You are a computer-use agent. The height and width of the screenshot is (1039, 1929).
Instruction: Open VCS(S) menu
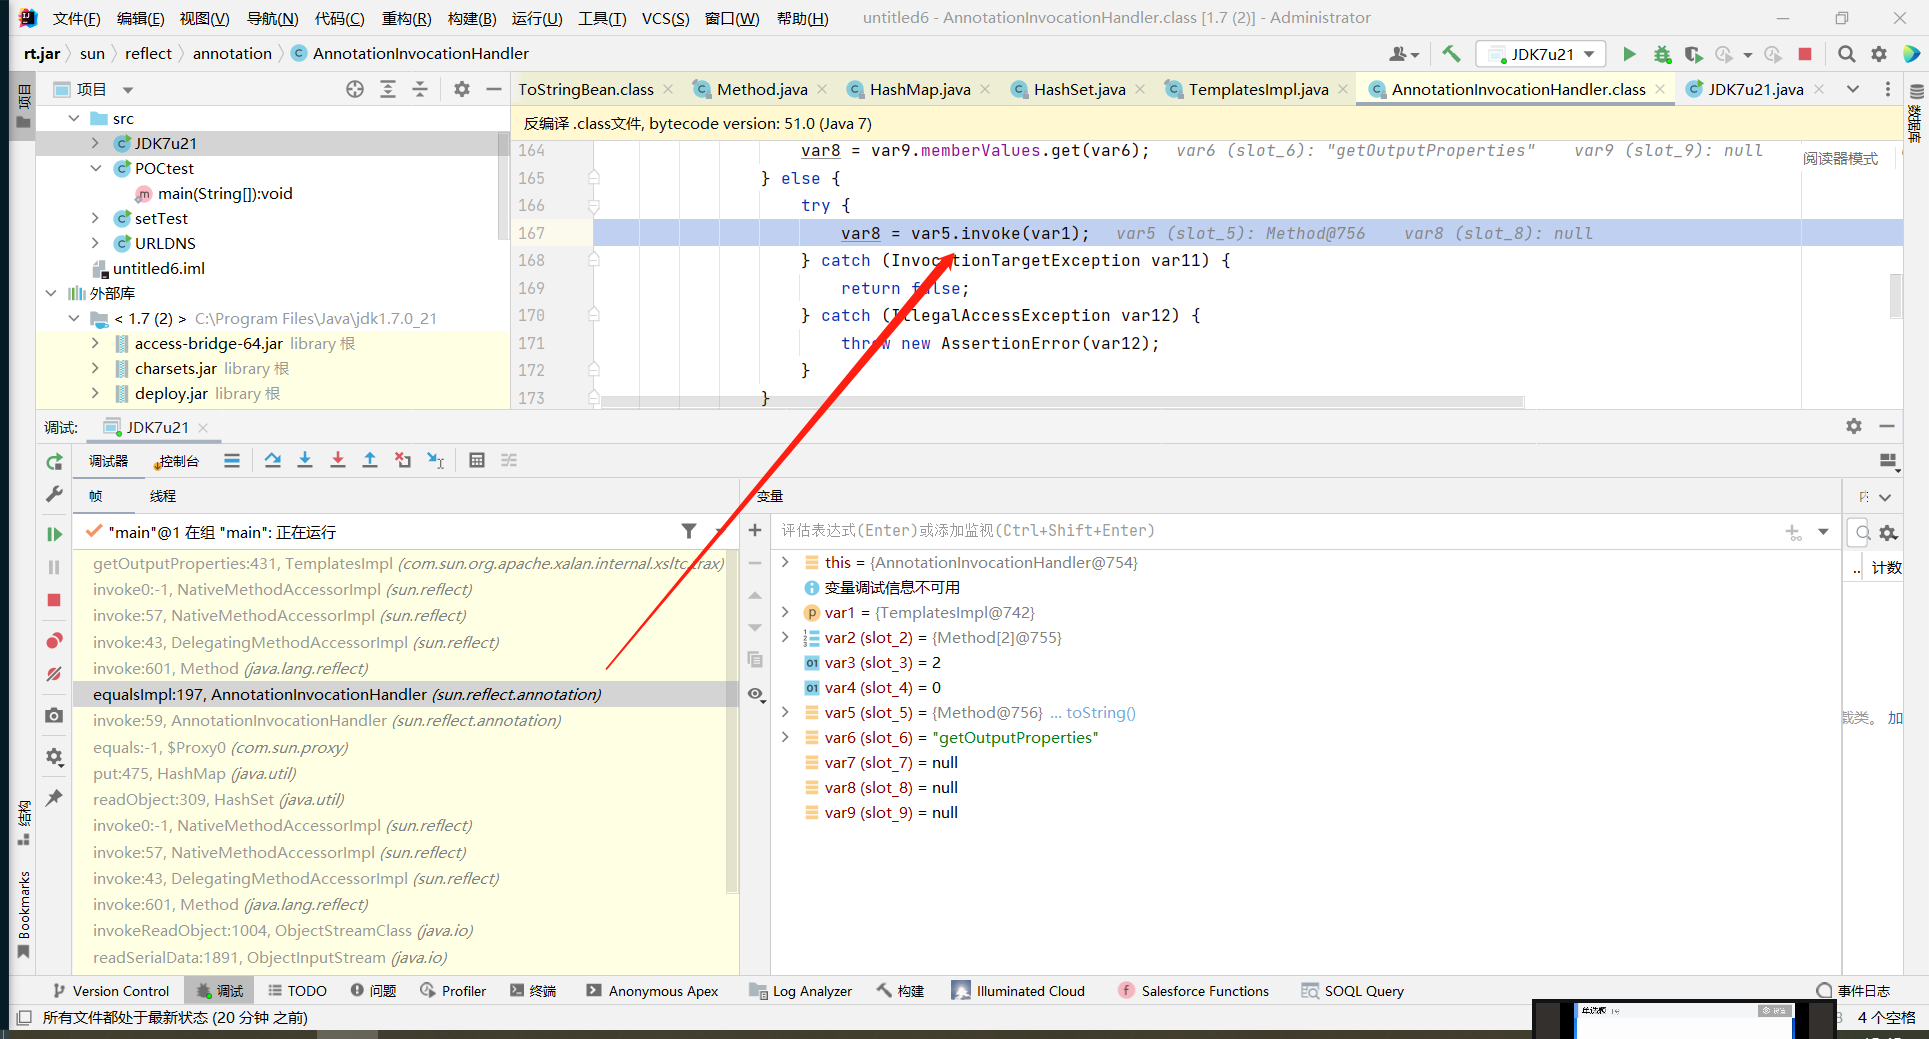point(665,18)
